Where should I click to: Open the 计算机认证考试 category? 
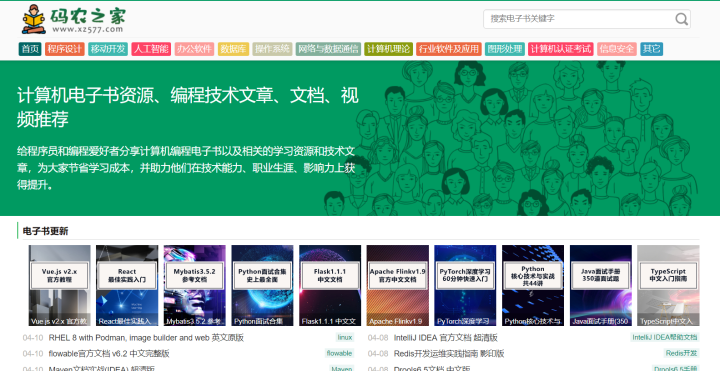coord(561,49)
